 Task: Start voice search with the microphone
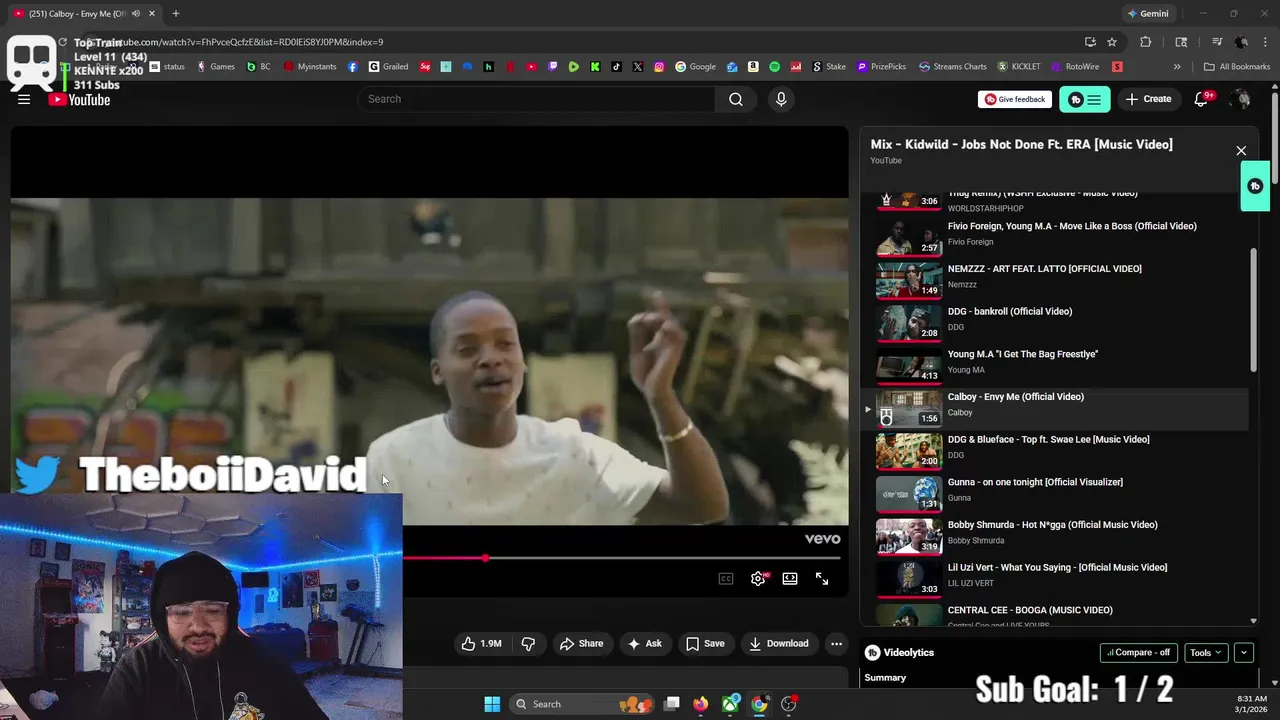[x=781, y=99]
